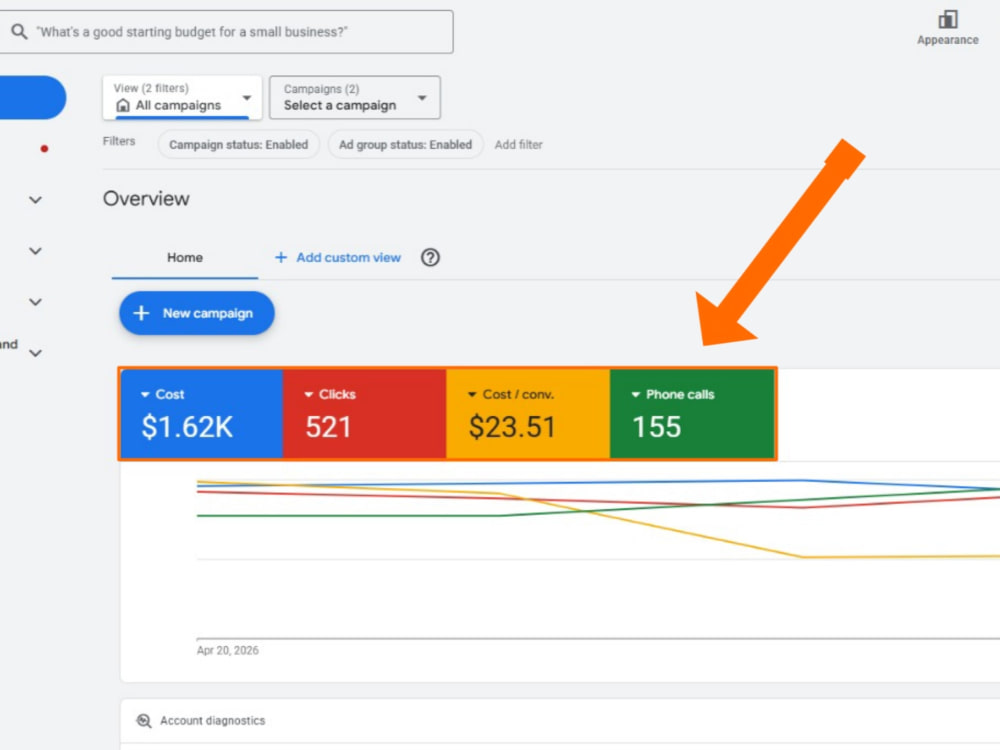Open the Phone calls metric dropdown

tap(635, 395)
